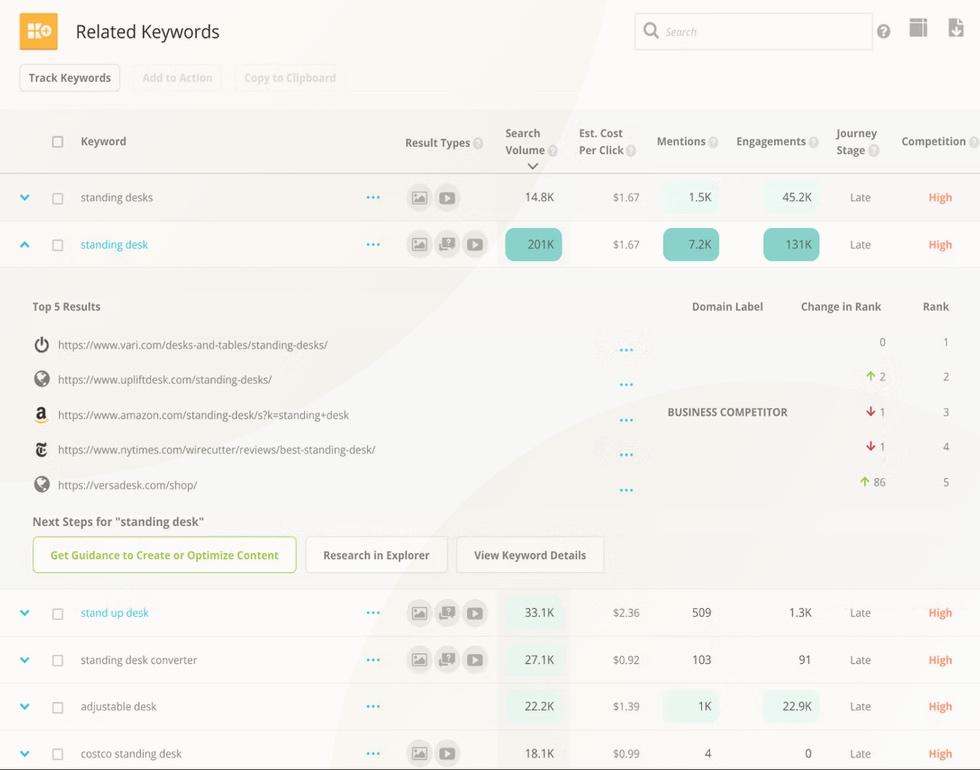Open three-dot menu for adjustable desk
Viewport: 980px width, 770px height.
pos(373,706)
